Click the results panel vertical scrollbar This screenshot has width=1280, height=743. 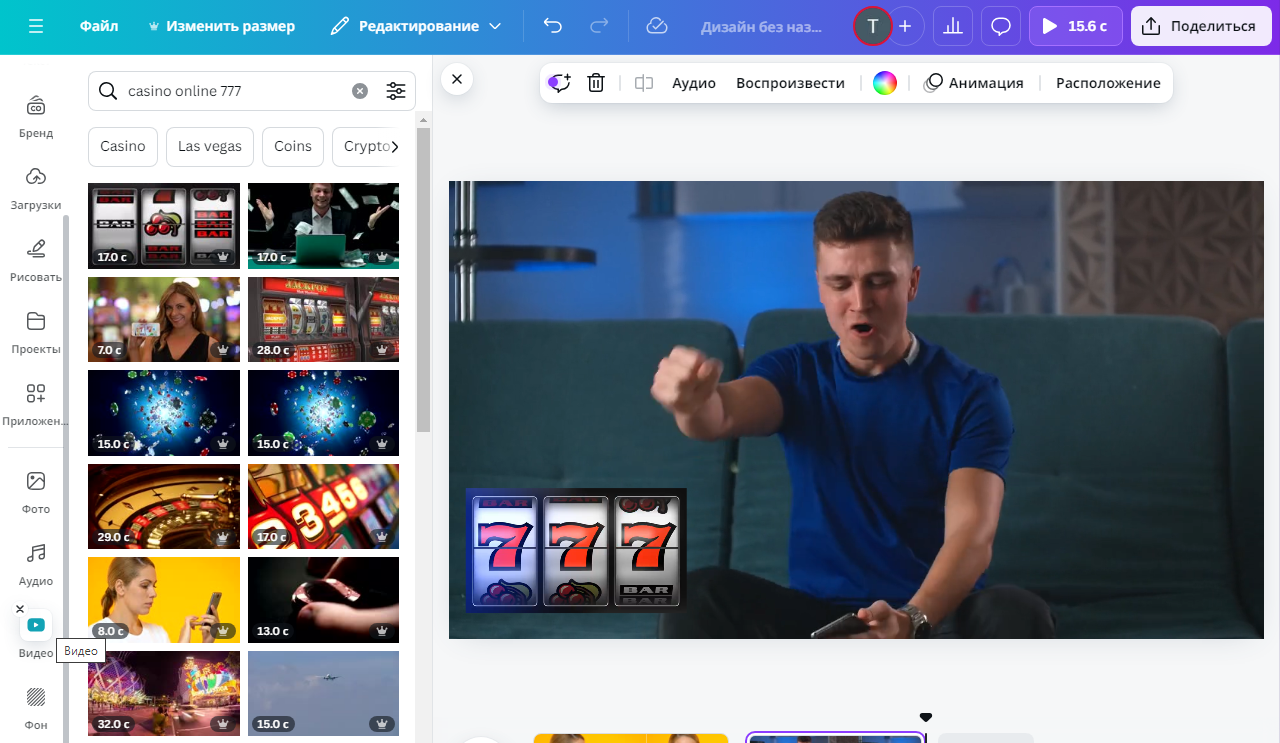(423, 280)
